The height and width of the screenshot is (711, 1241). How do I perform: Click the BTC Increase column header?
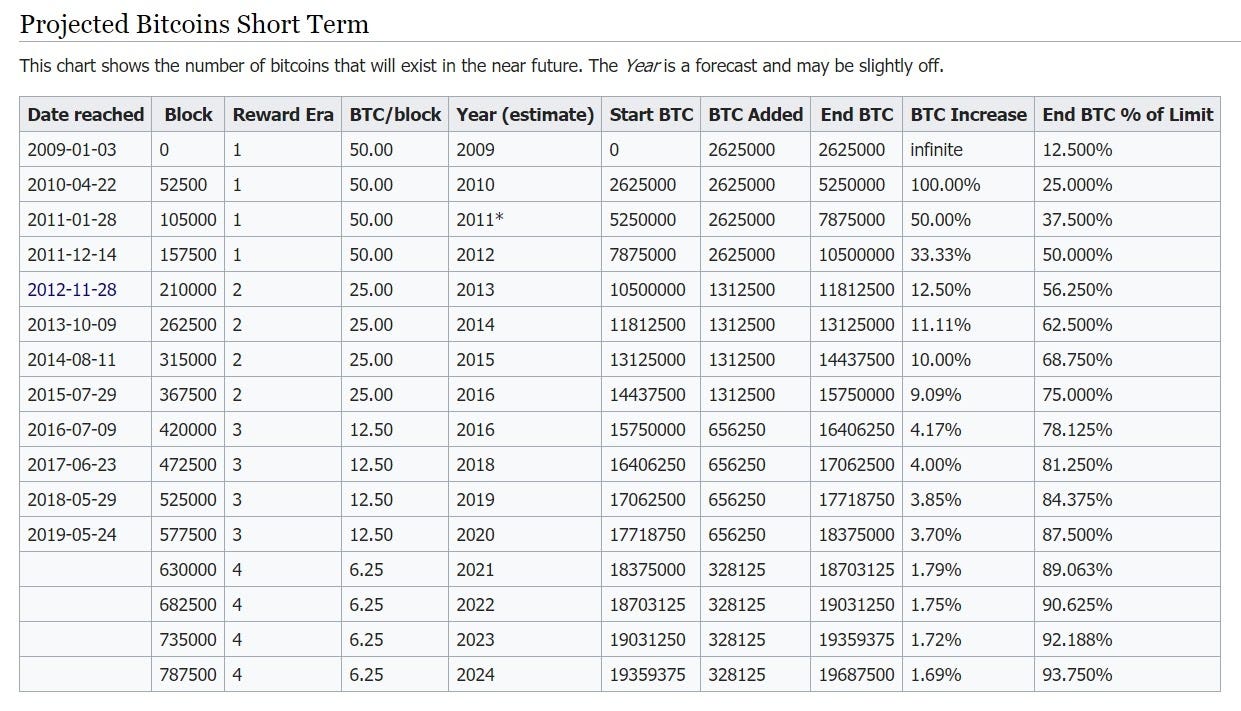click(x=968, y=115)
